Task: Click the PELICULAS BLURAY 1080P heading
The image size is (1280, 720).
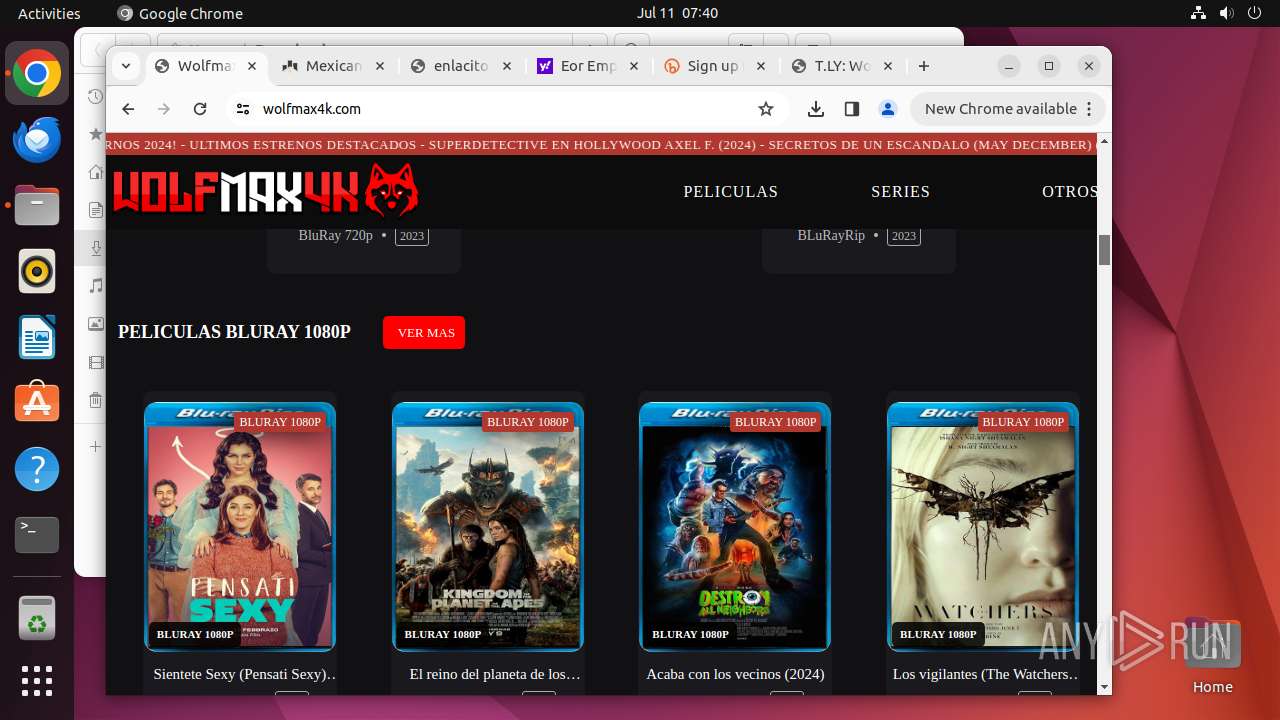Action: click(234, 332)
